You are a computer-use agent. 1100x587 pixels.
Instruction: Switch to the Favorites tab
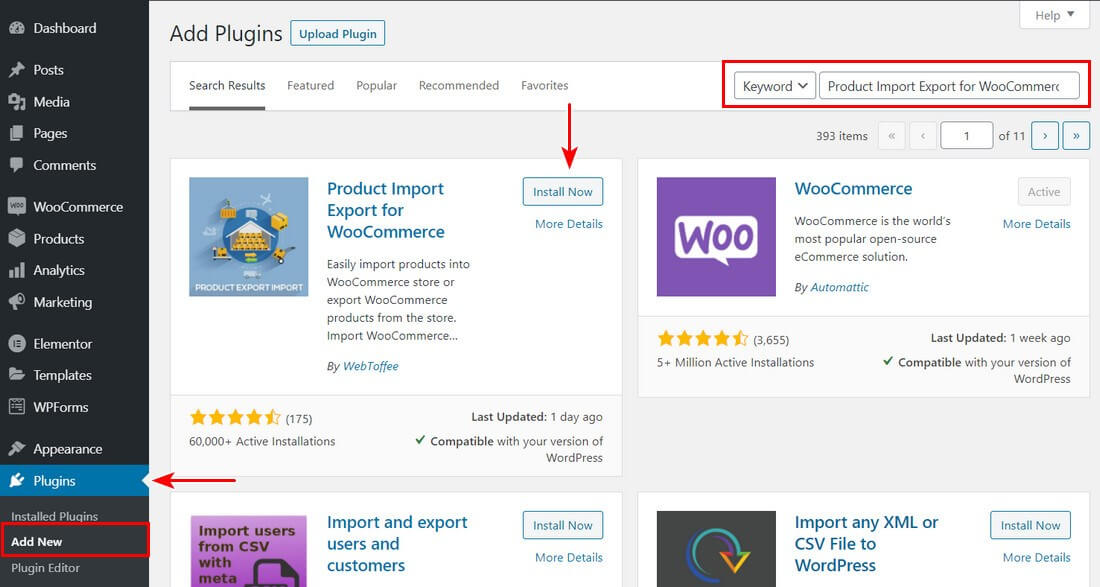(x=544, y=86)
